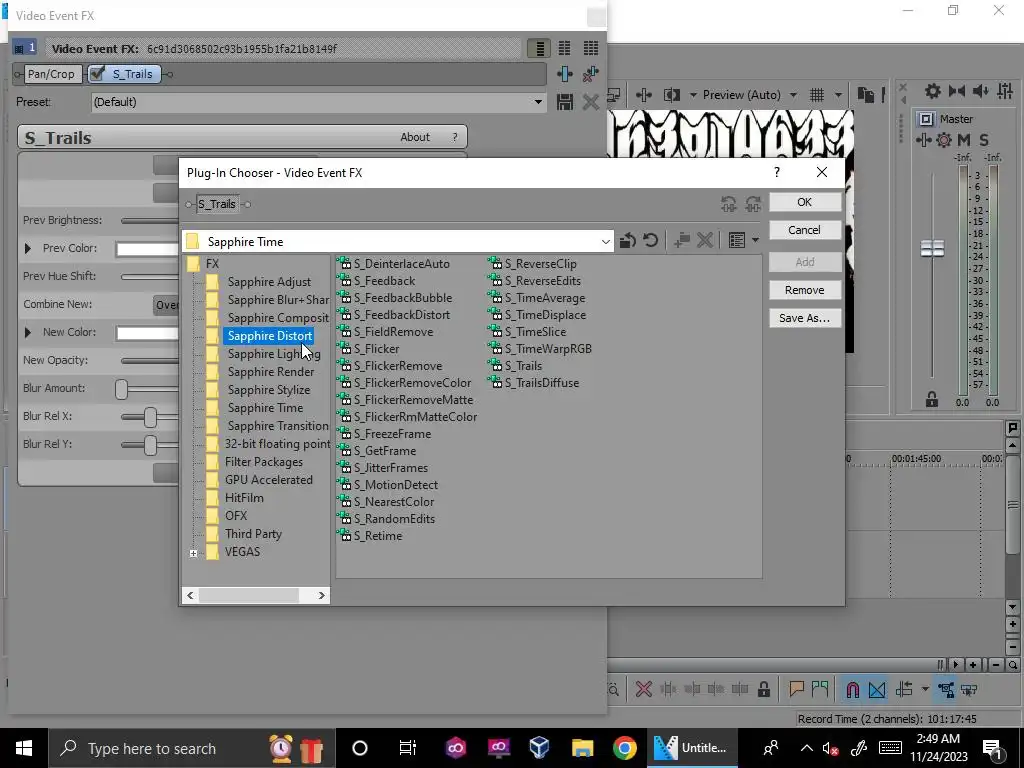Select the Pan/Crop item in plug-in chain
This screenshot has width=1024, height=768.
(51, 74)
